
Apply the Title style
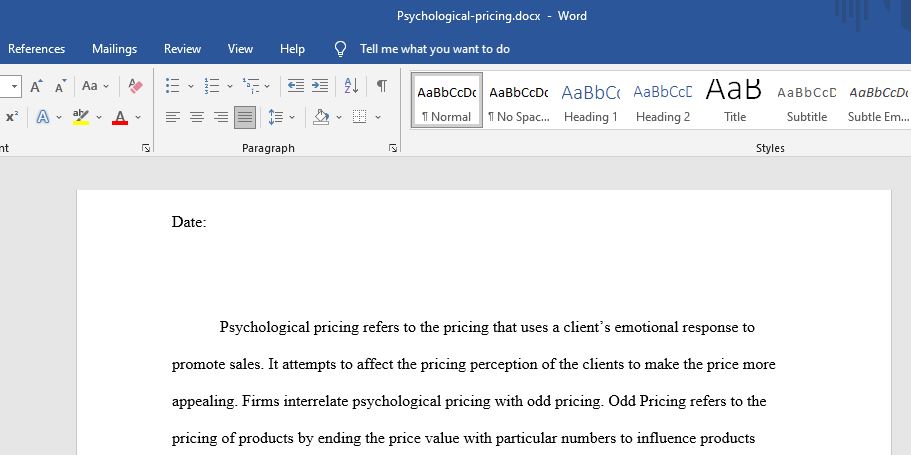[x=734, y=100]
